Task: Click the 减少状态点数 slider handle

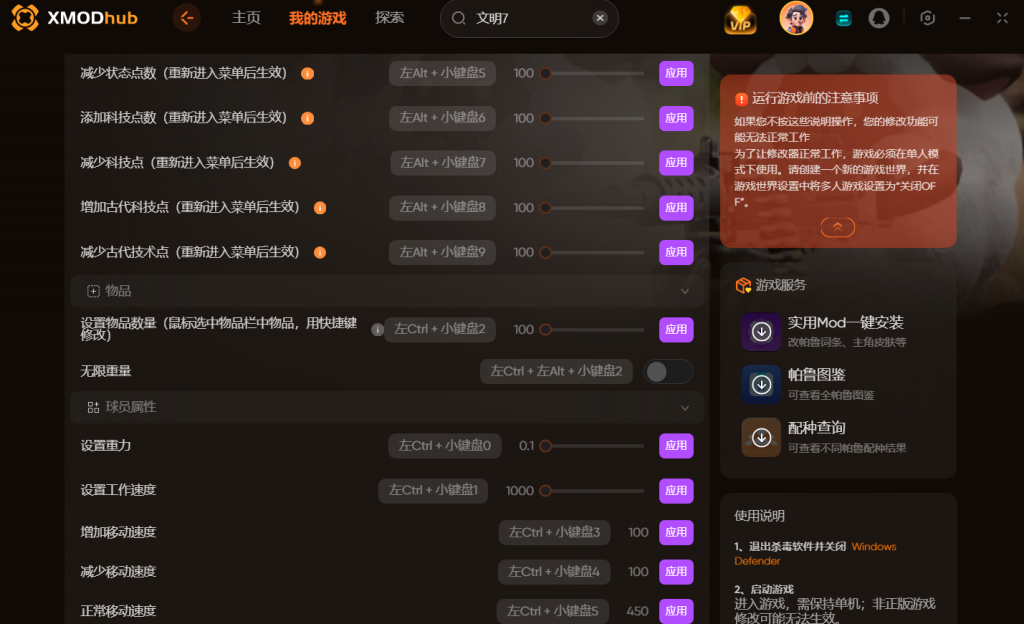Action: point(545,73)
